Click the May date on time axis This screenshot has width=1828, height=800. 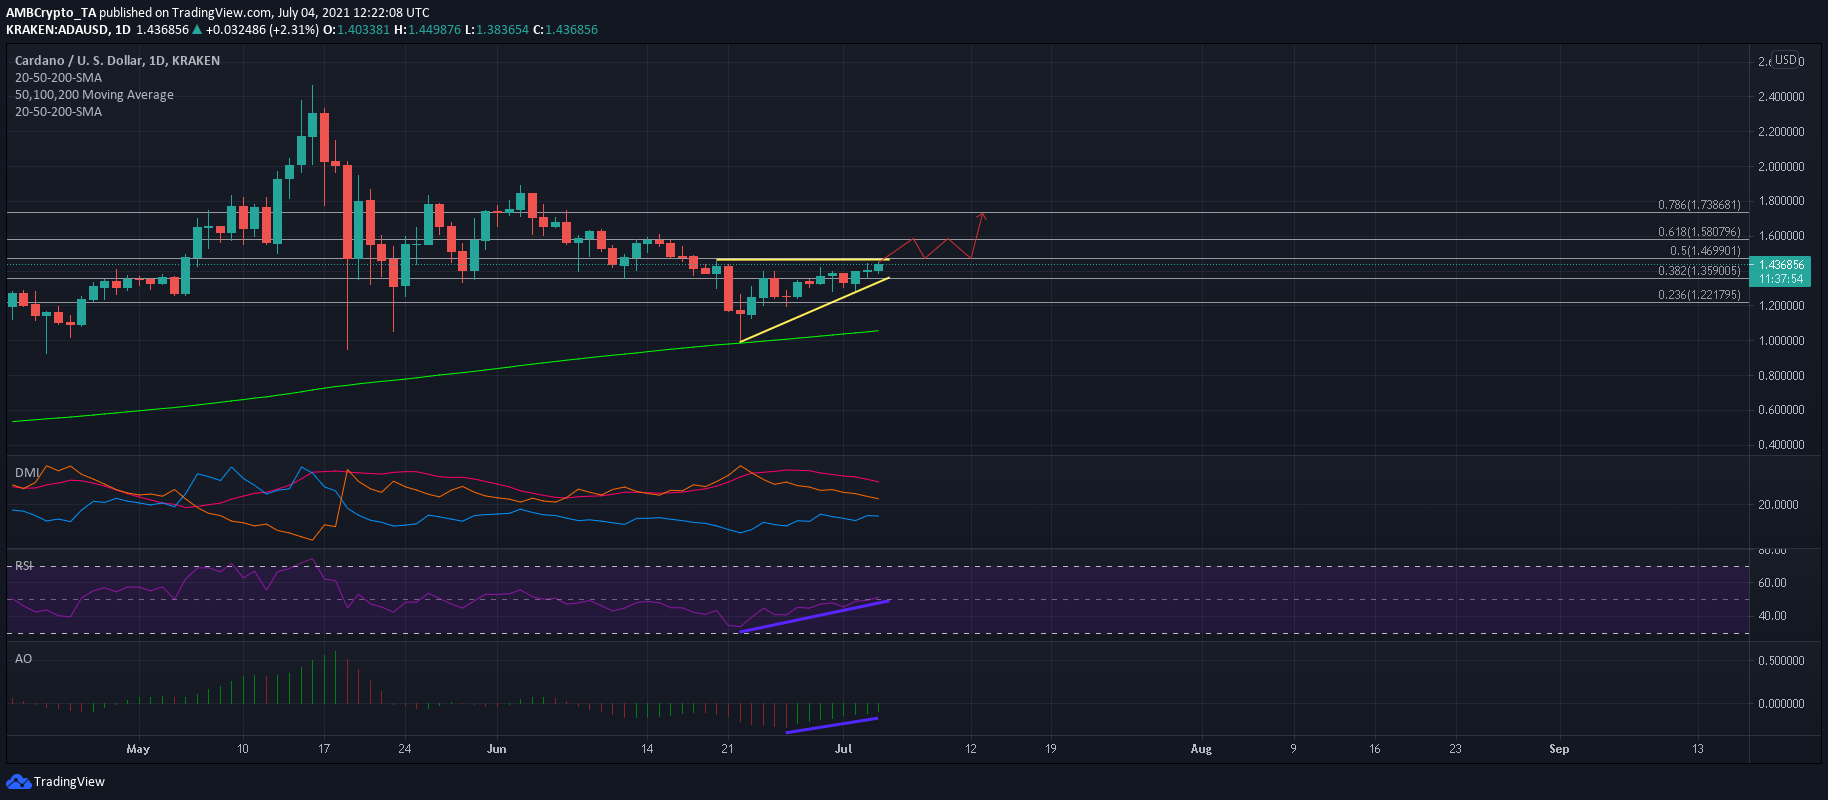tap(138, 749)
